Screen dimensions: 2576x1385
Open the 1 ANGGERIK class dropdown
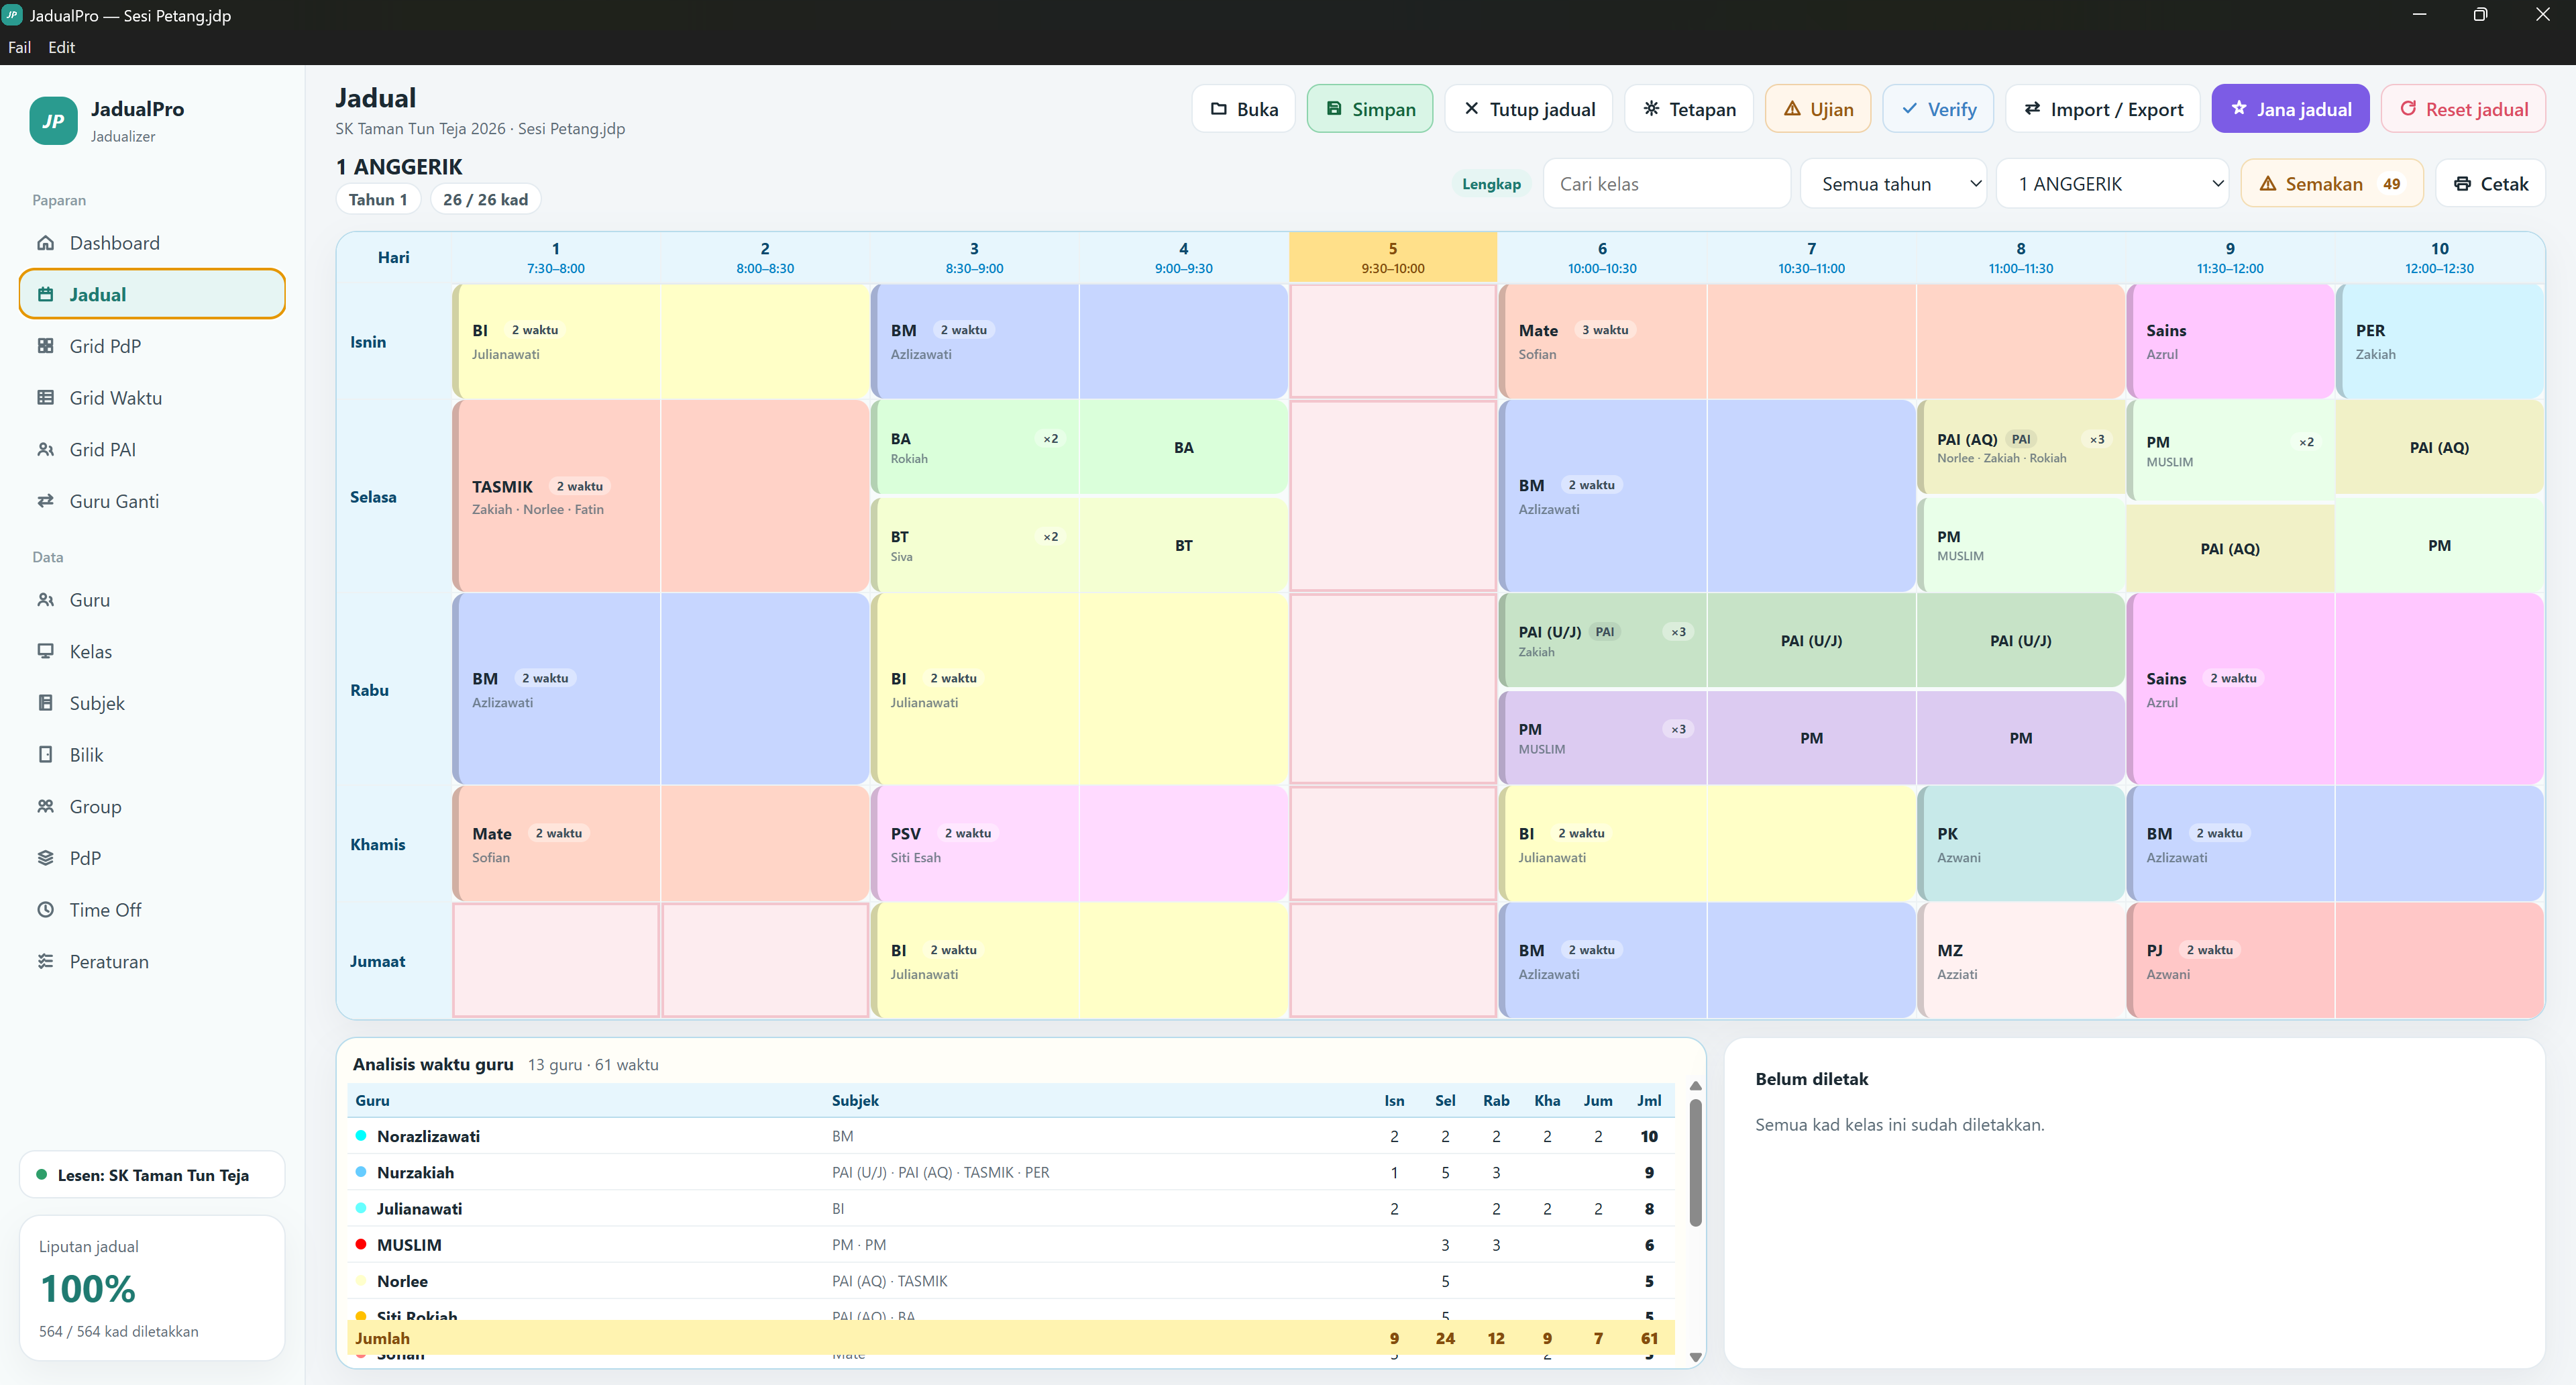point(2112,184)
